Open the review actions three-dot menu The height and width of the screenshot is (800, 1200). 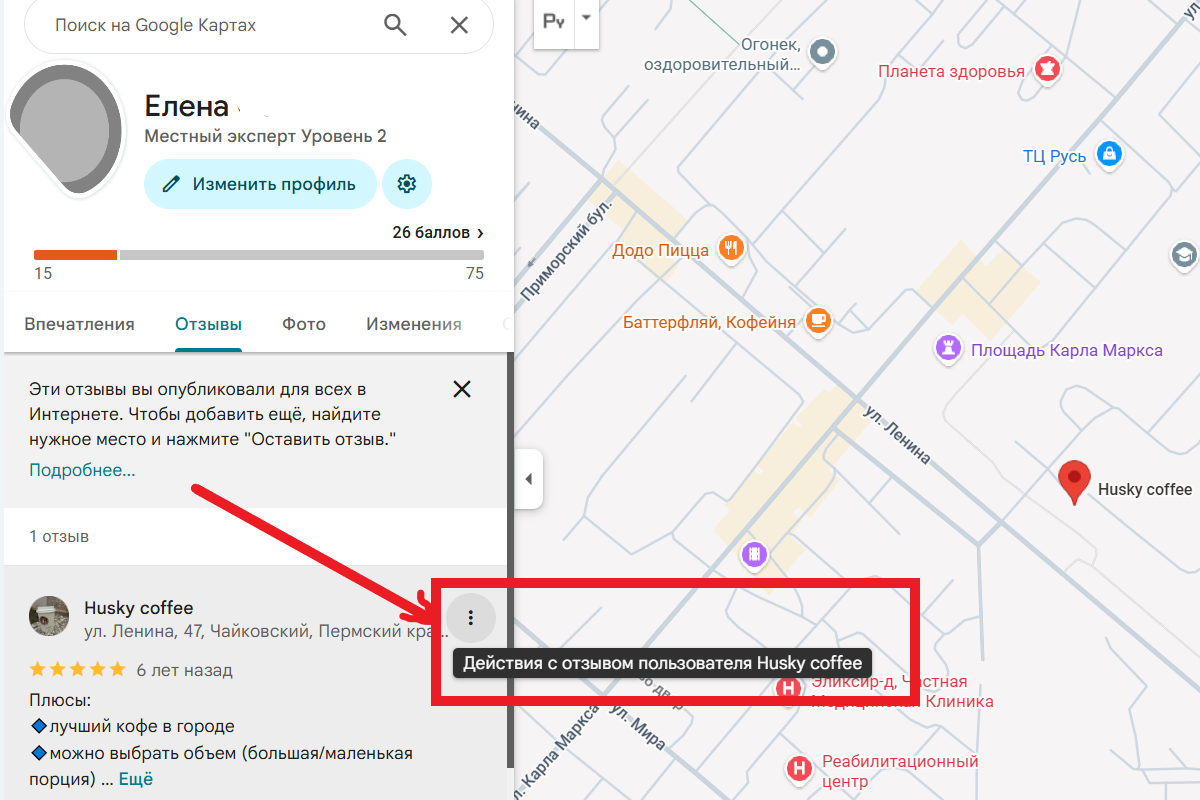(x=470, y=618)
